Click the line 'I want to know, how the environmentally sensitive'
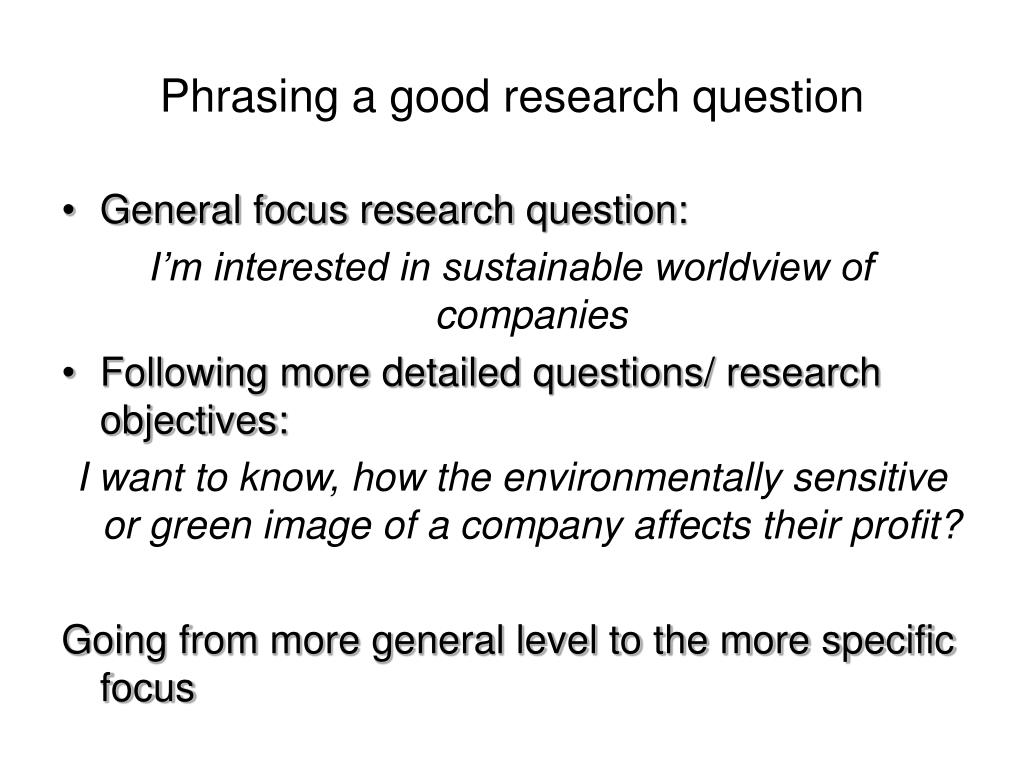 513,478
